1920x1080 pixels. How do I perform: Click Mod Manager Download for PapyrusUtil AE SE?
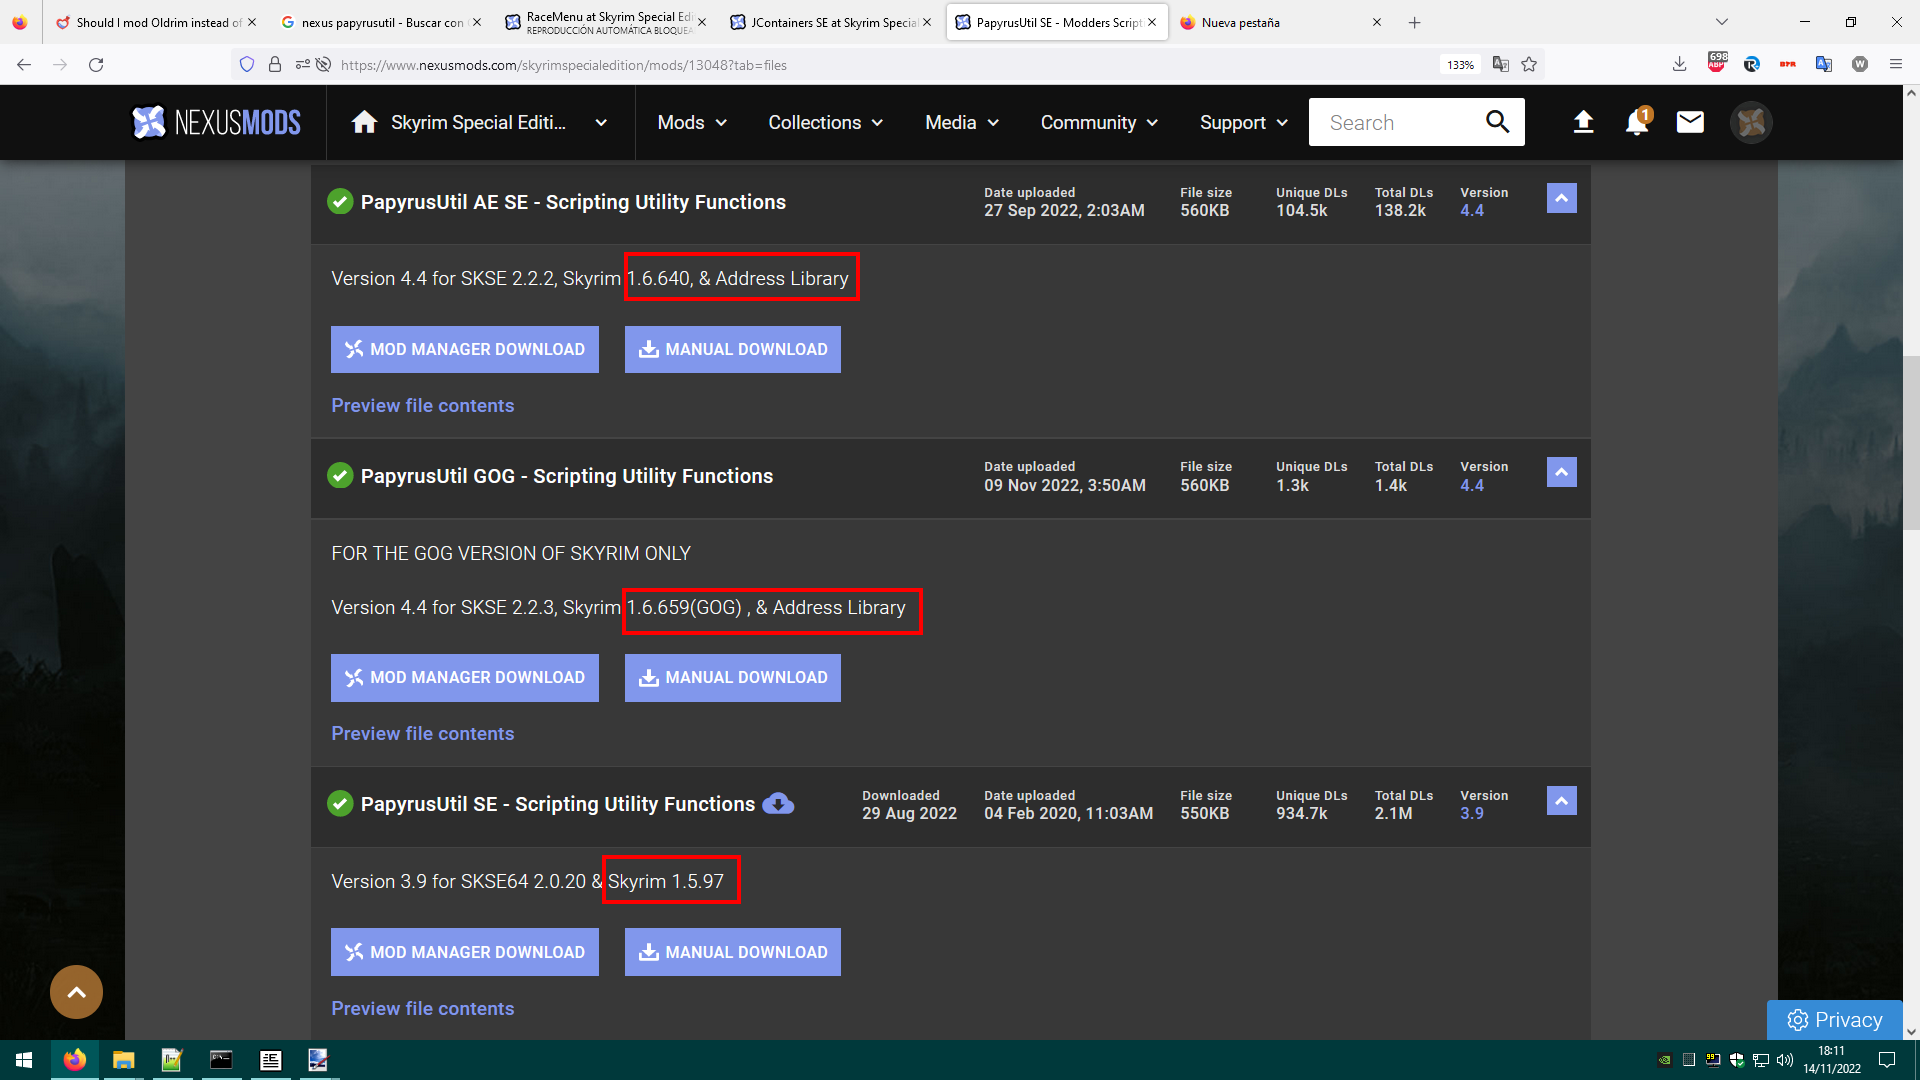pos(465,349)
